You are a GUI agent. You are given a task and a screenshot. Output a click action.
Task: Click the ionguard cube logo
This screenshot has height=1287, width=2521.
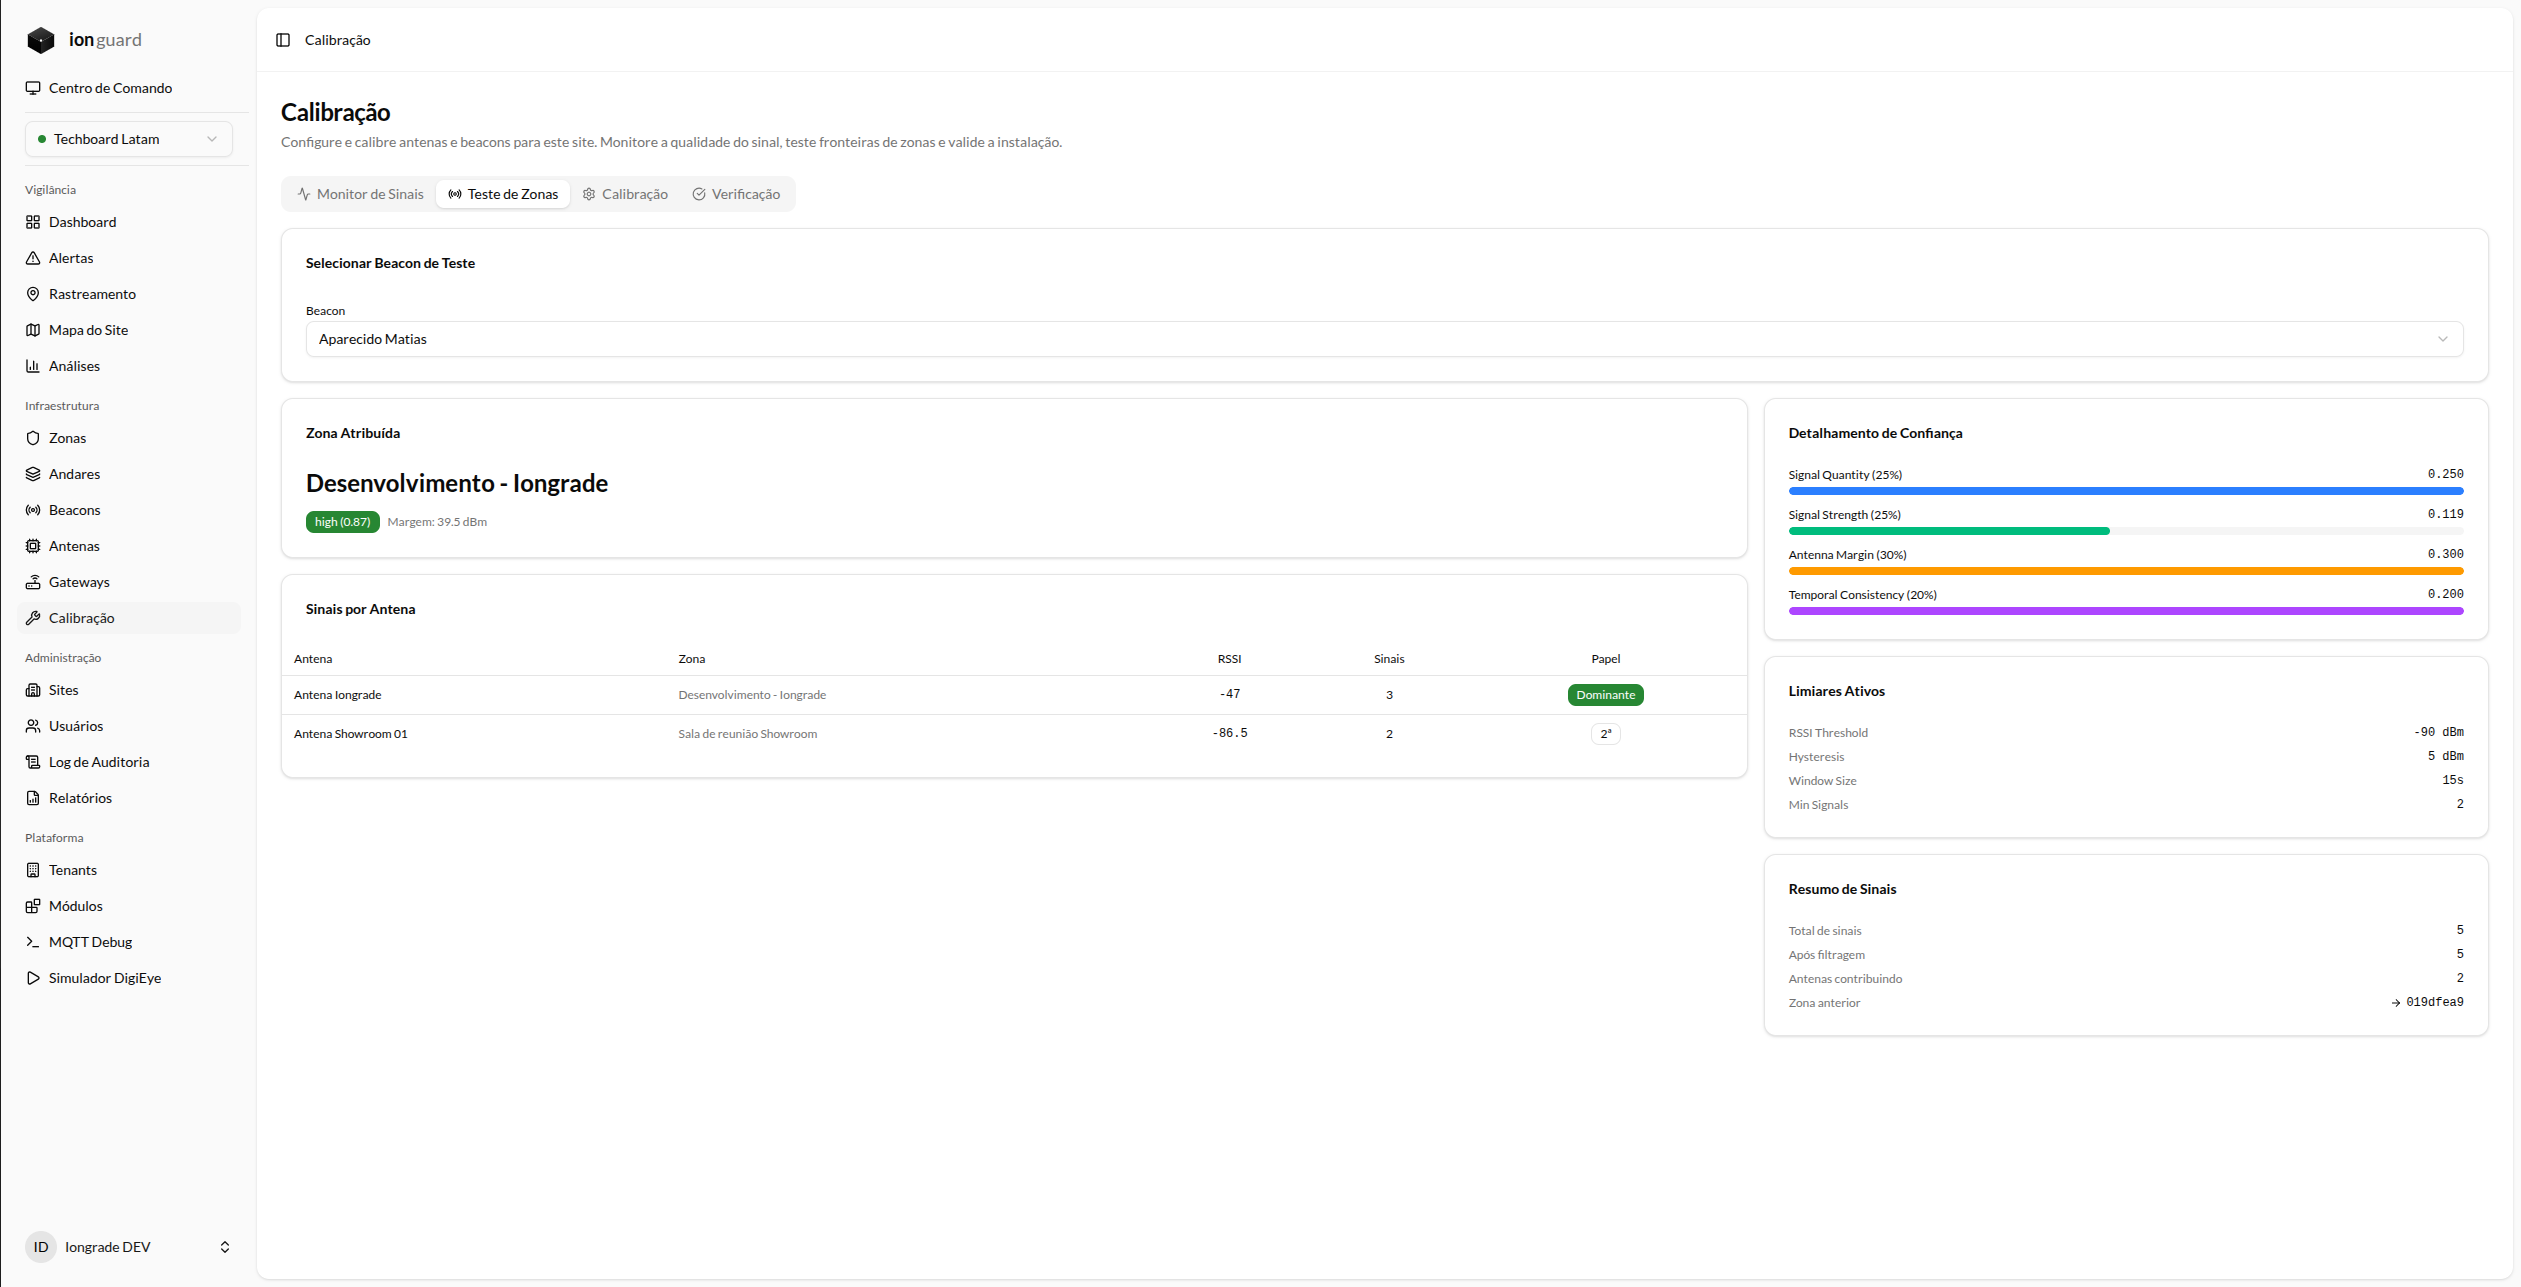(41, 40)
